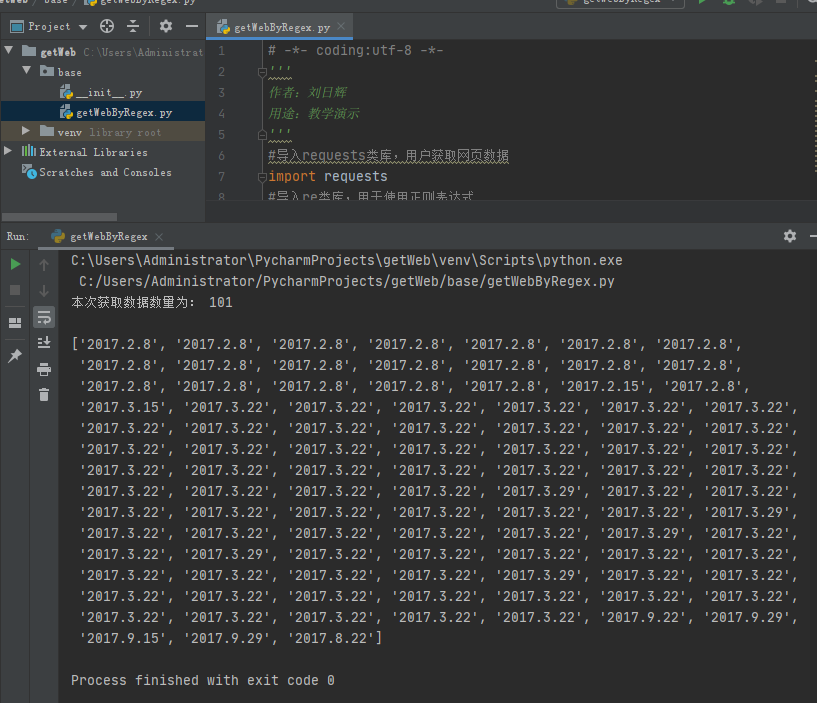Rerun the script using the green play icon

15,264
